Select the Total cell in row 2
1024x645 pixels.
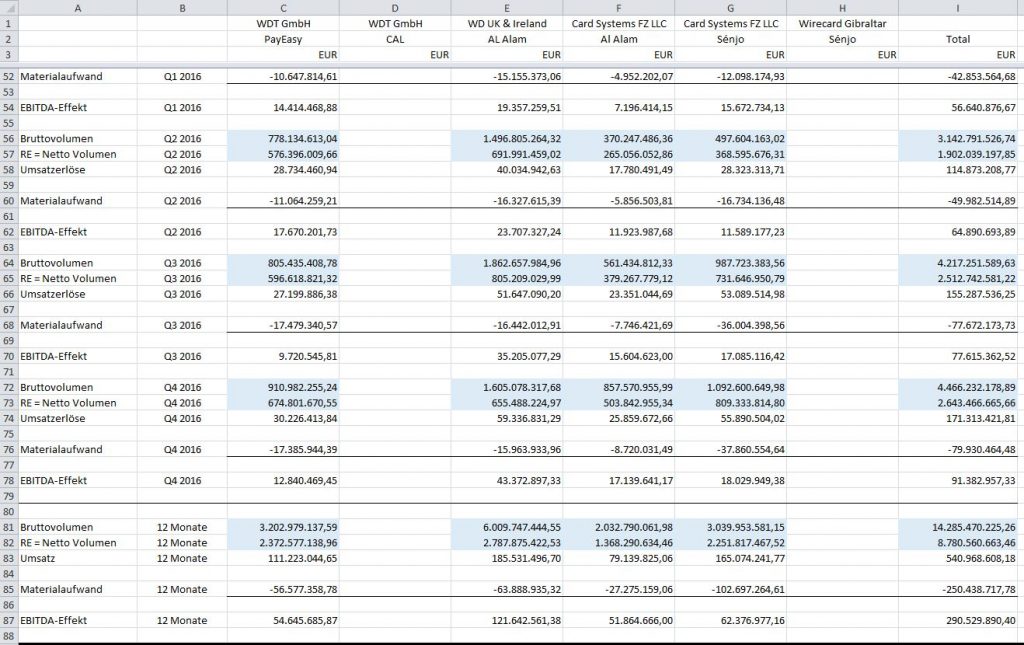pyautogui.click(x=958, y=39)
